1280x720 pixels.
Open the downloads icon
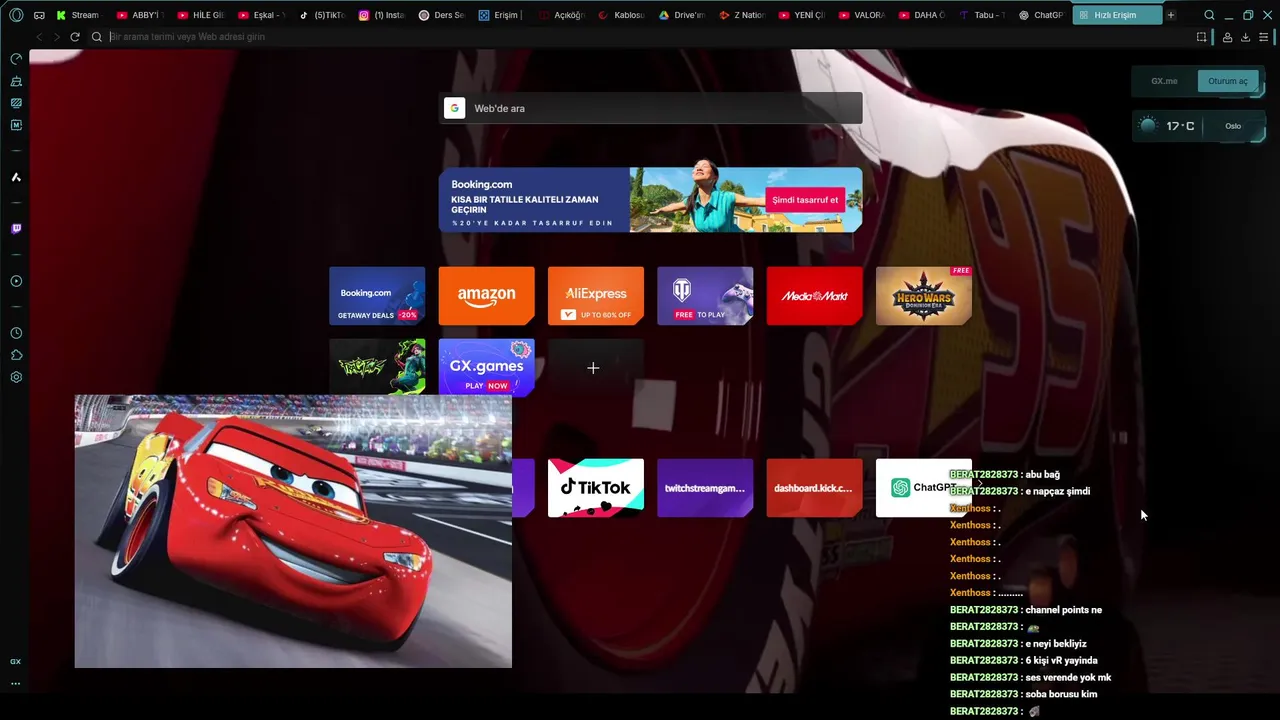[x=1245, y=37]
